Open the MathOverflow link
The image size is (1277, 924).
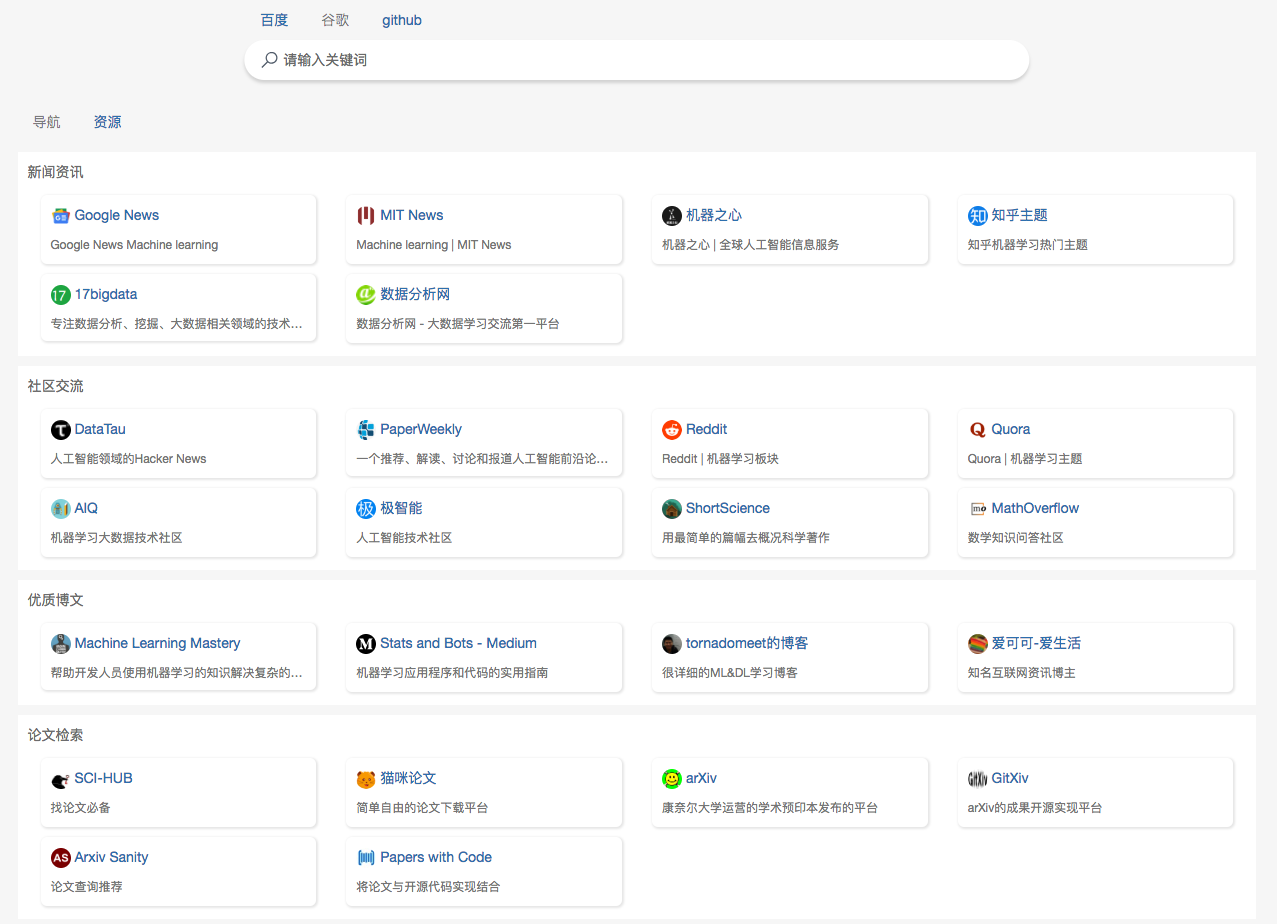(x=1036, y=508)
